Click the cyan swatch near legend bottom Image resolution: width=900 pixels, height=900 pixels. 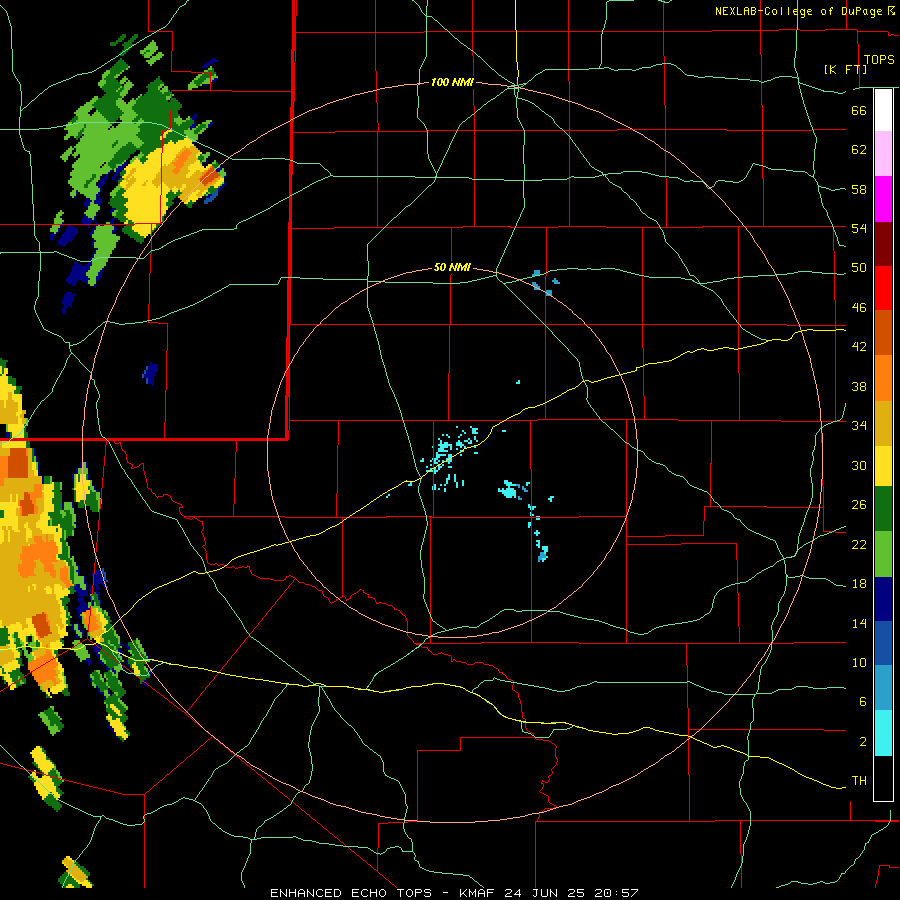click(883, 733)
